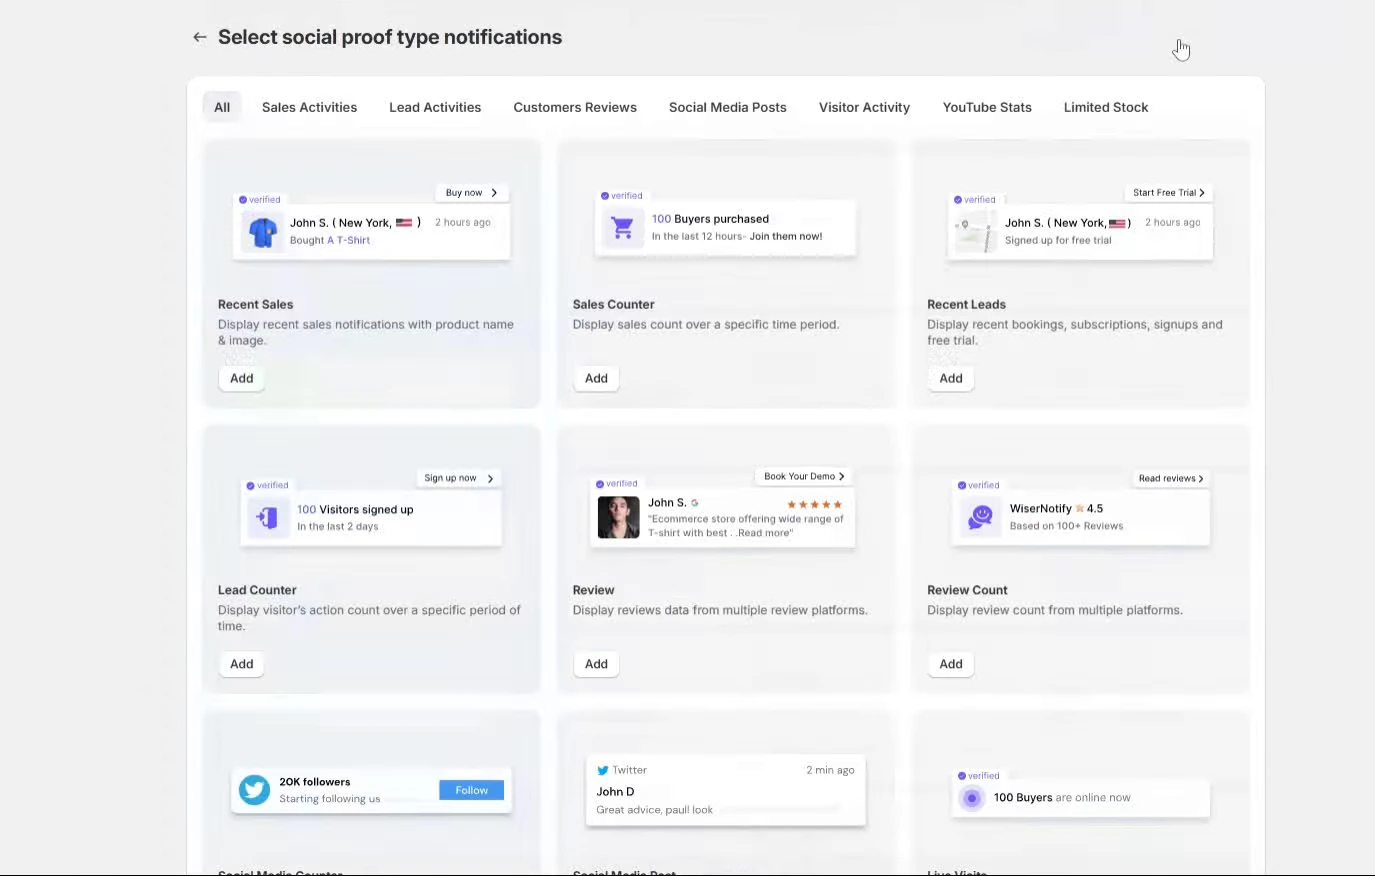
Task: Click the "Select social proof type notifications" heading
Action: click(390, 37)
